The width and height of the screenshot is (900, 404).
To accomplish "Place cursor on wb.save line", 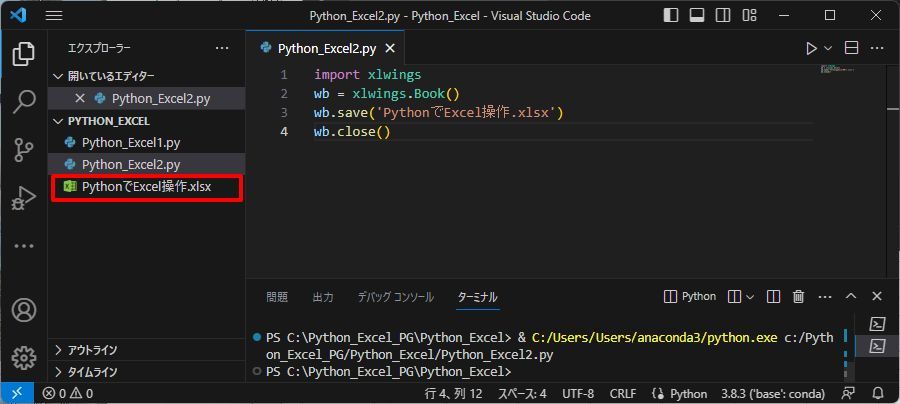I will [x=439, y=113].
